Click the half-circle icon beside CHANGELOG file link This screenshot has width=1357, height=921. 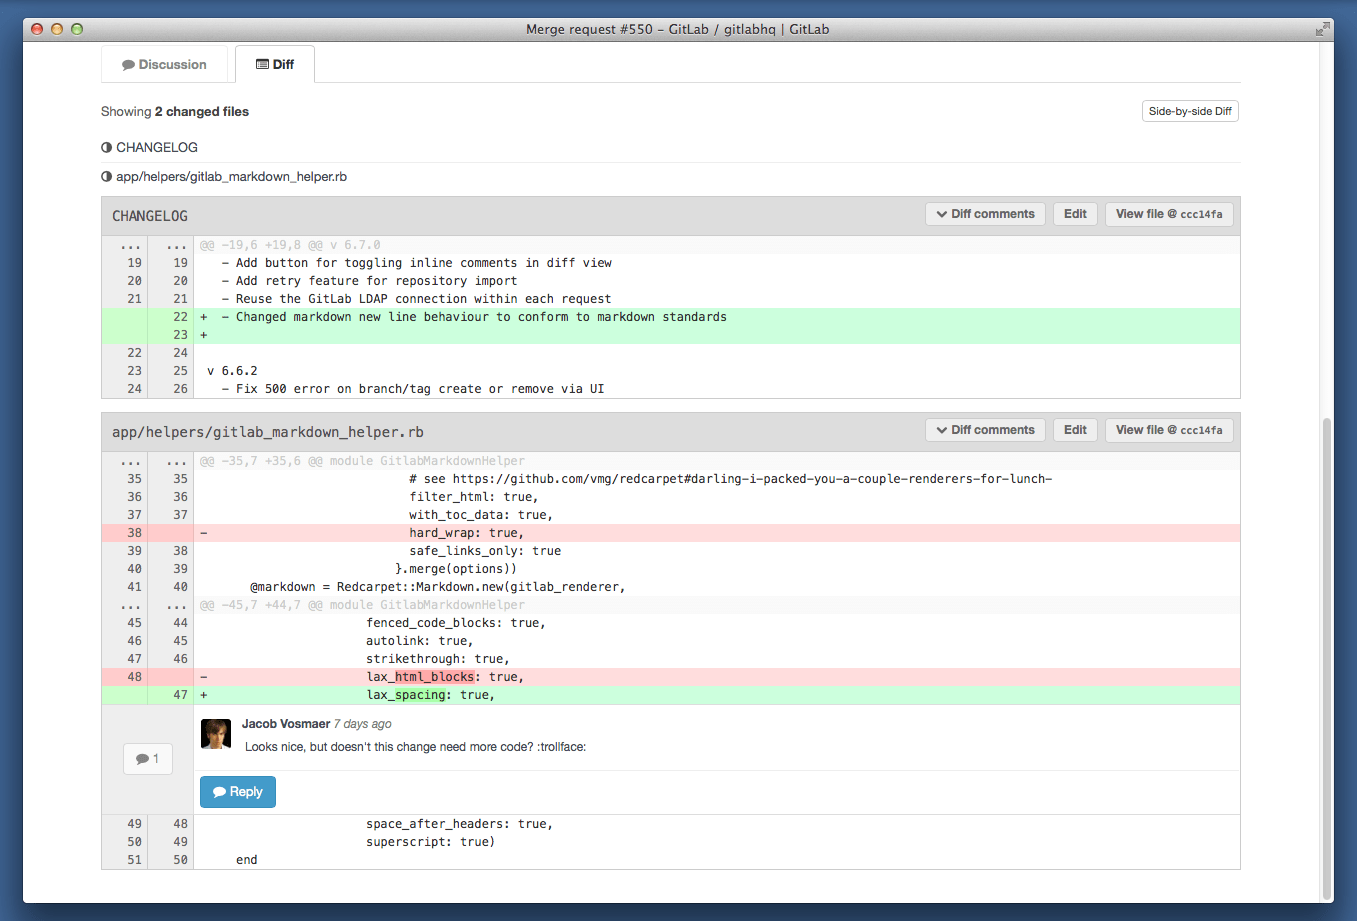(106, 148)
